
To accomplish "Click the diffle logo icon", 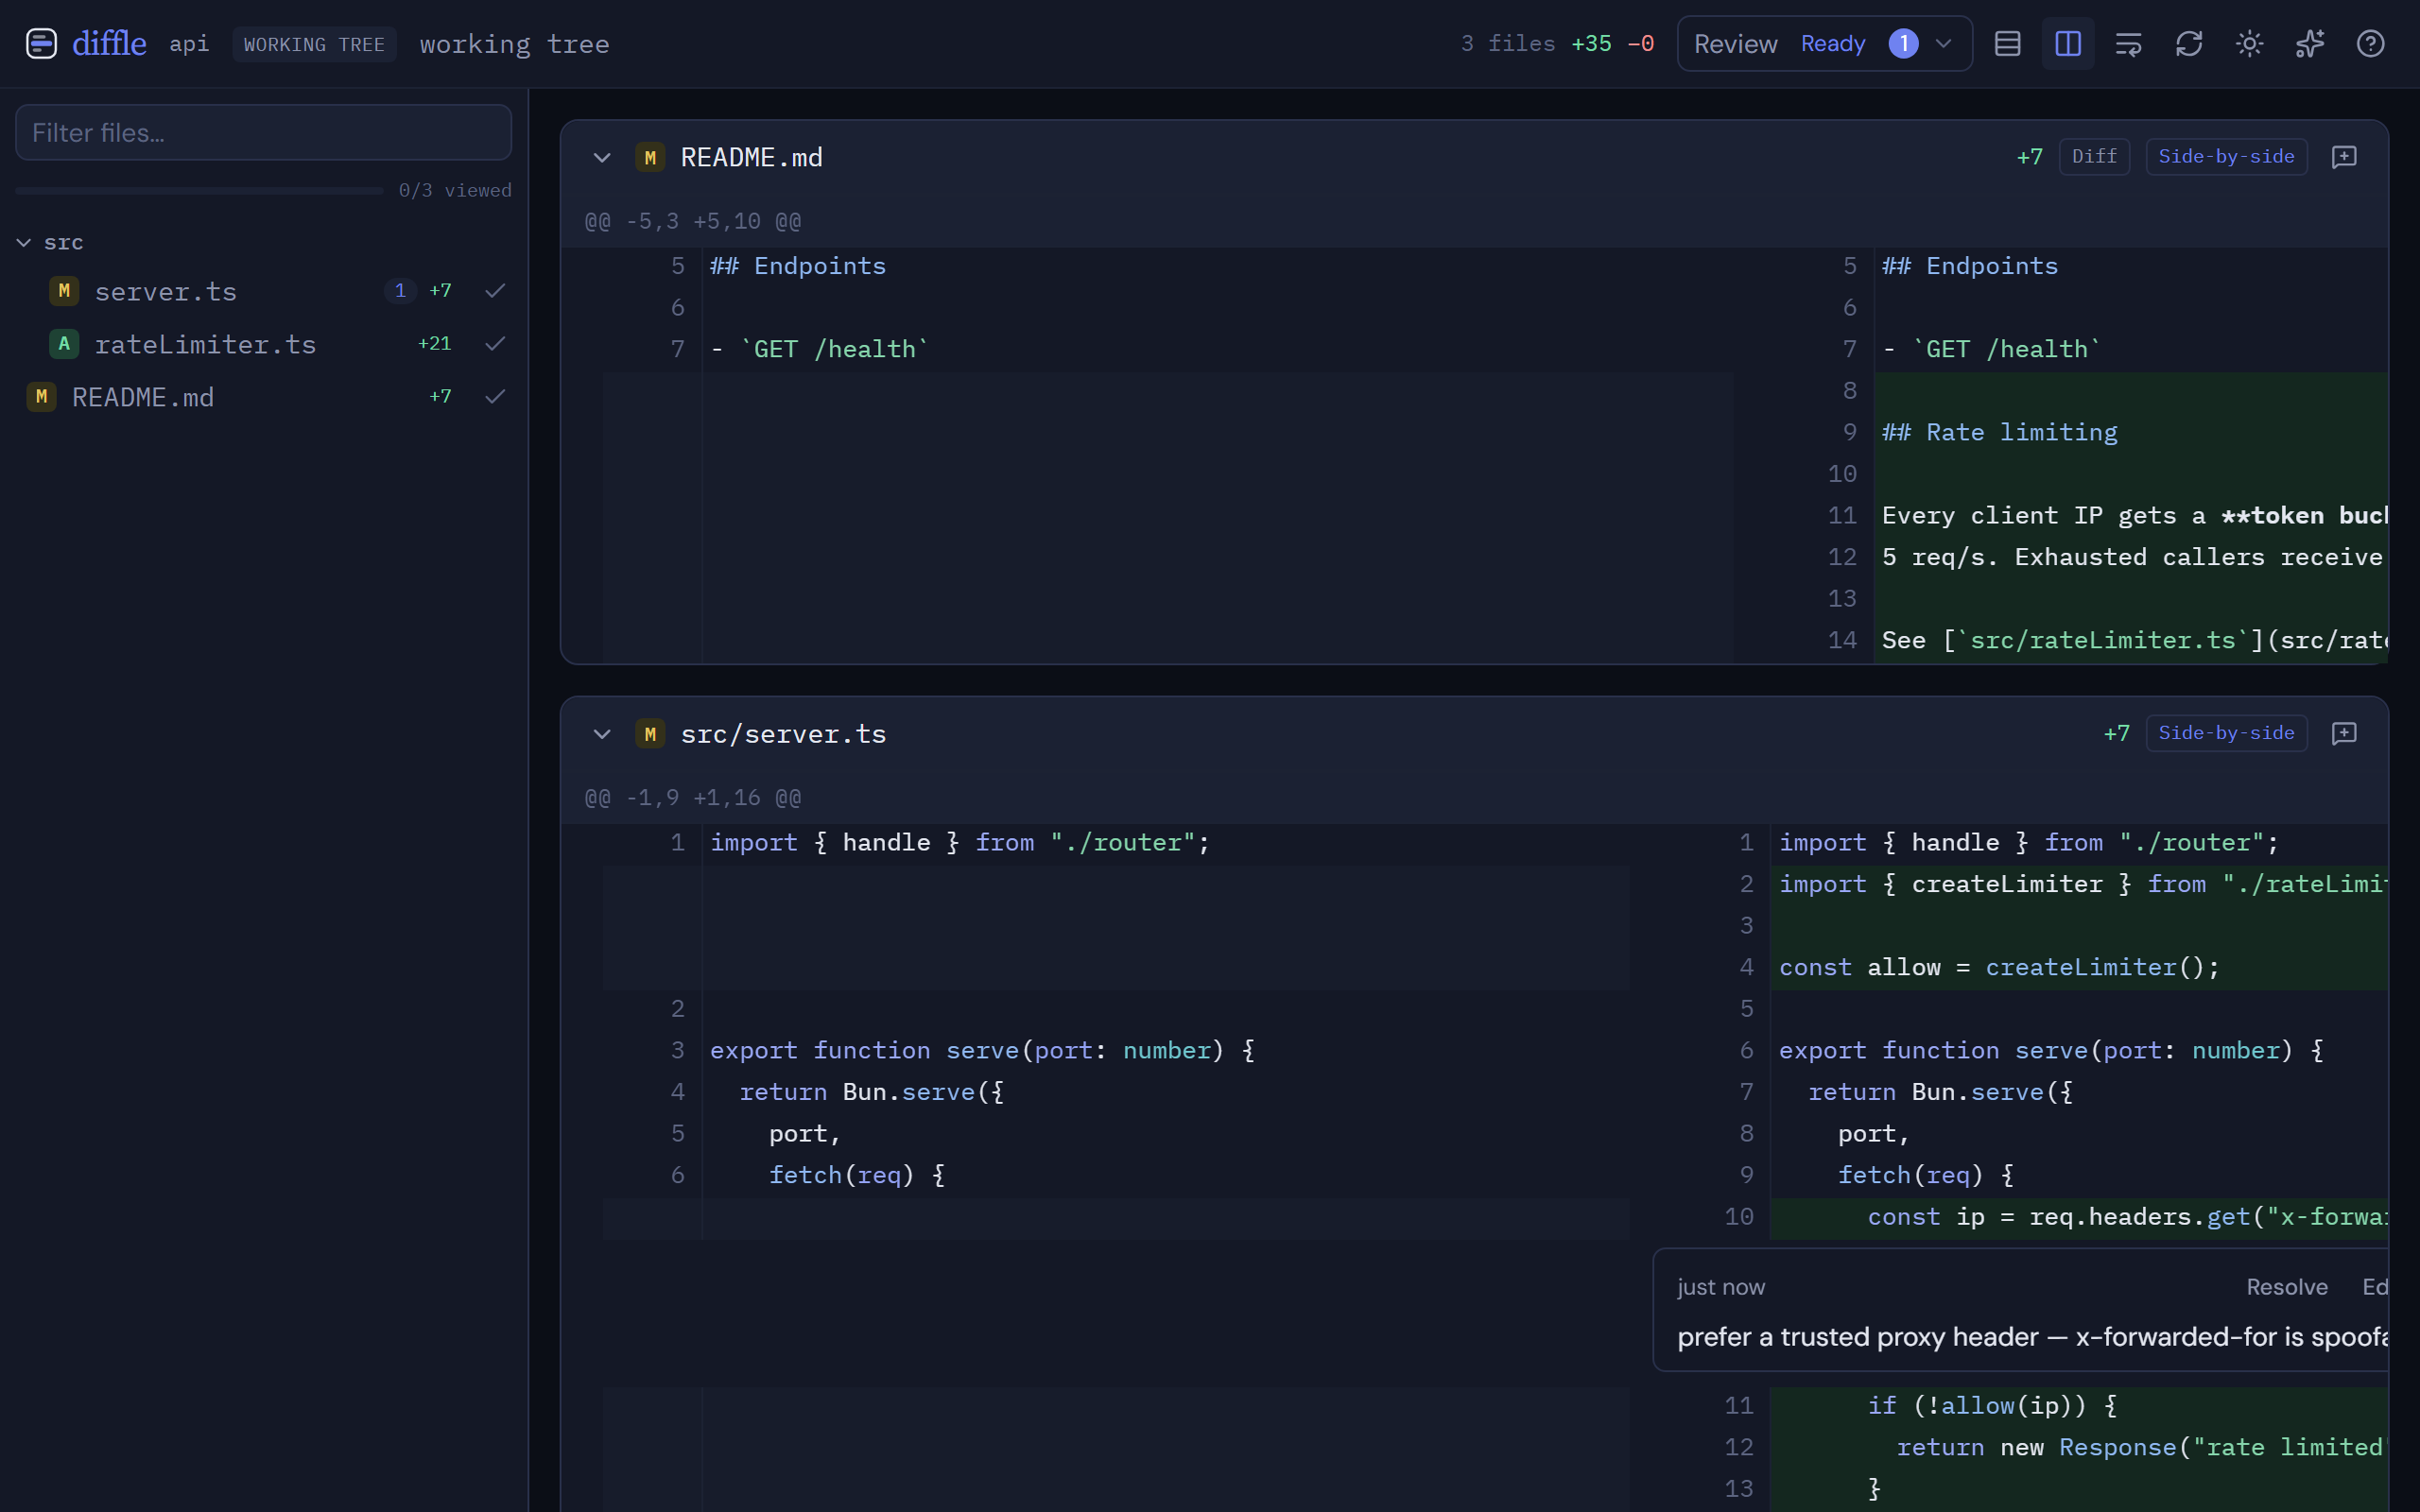I will pos(41,44).
